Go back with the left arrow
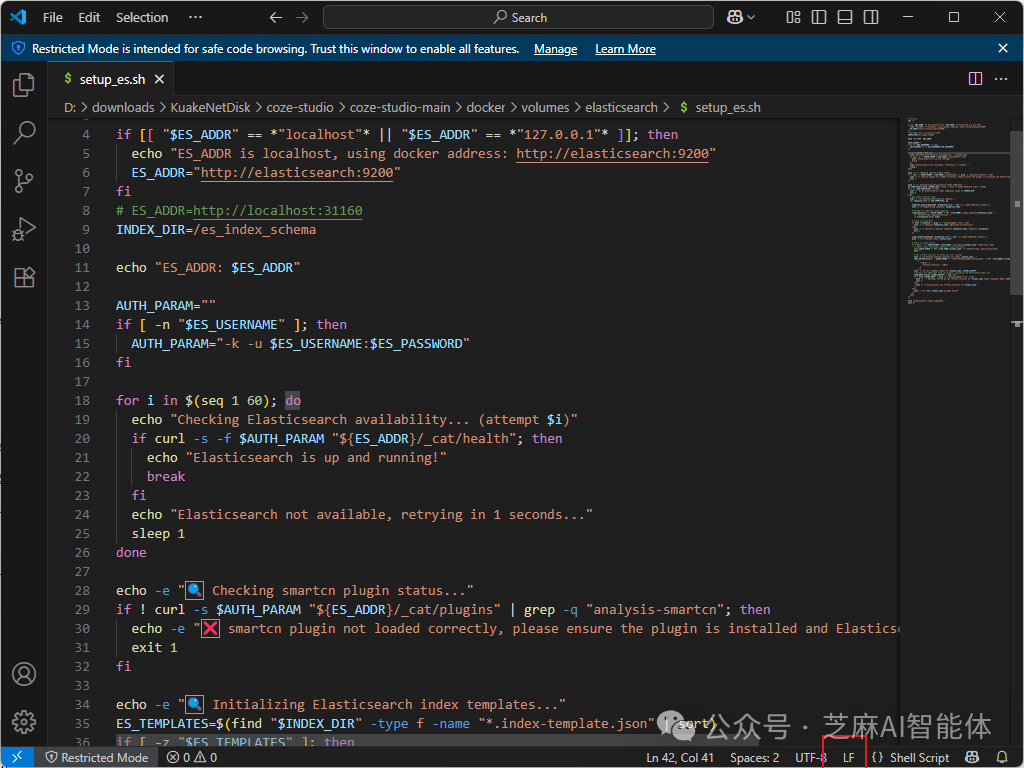The width and height of the screenshot is (1024, 768). click(276, 18)
